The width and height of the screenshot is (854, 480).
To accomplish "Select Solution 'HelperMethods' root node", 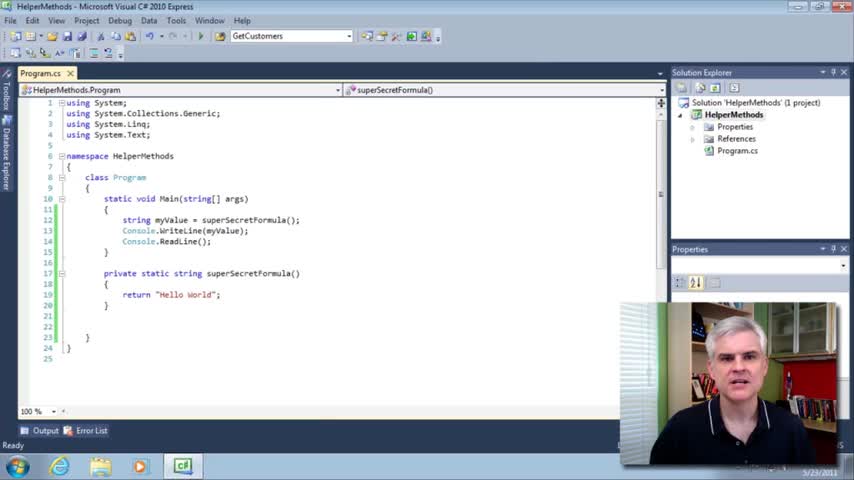I will point(749,103).
